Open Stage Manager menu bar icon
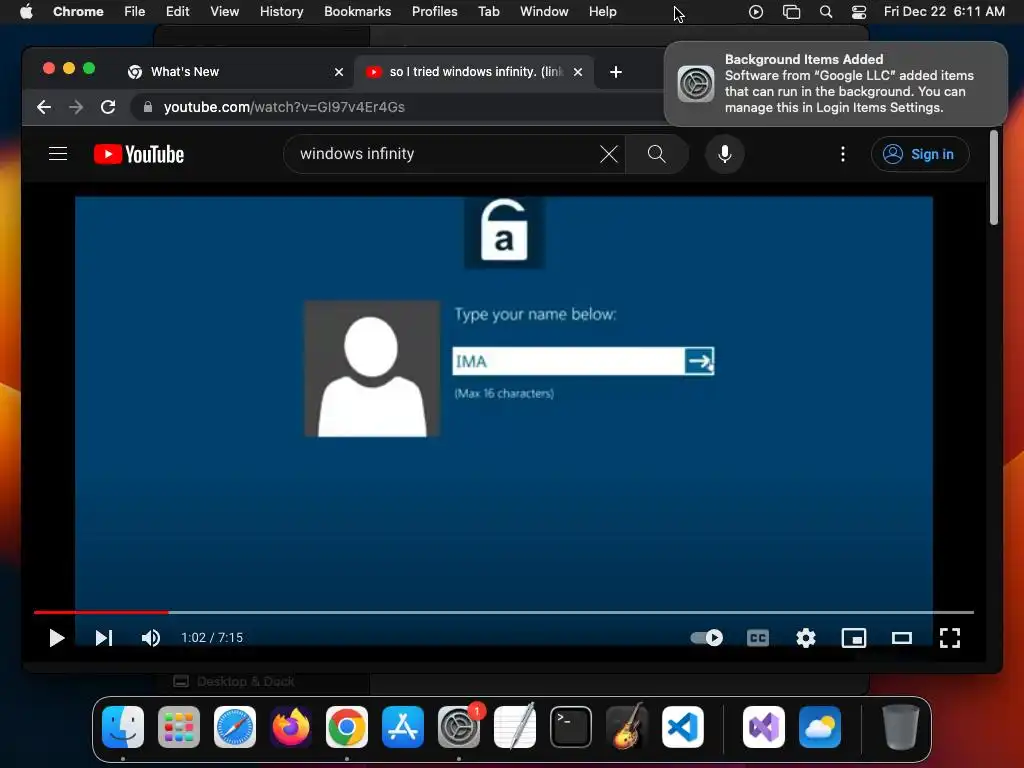The height and width of the screenshot is (768, 1024). [x=791, y=12]
